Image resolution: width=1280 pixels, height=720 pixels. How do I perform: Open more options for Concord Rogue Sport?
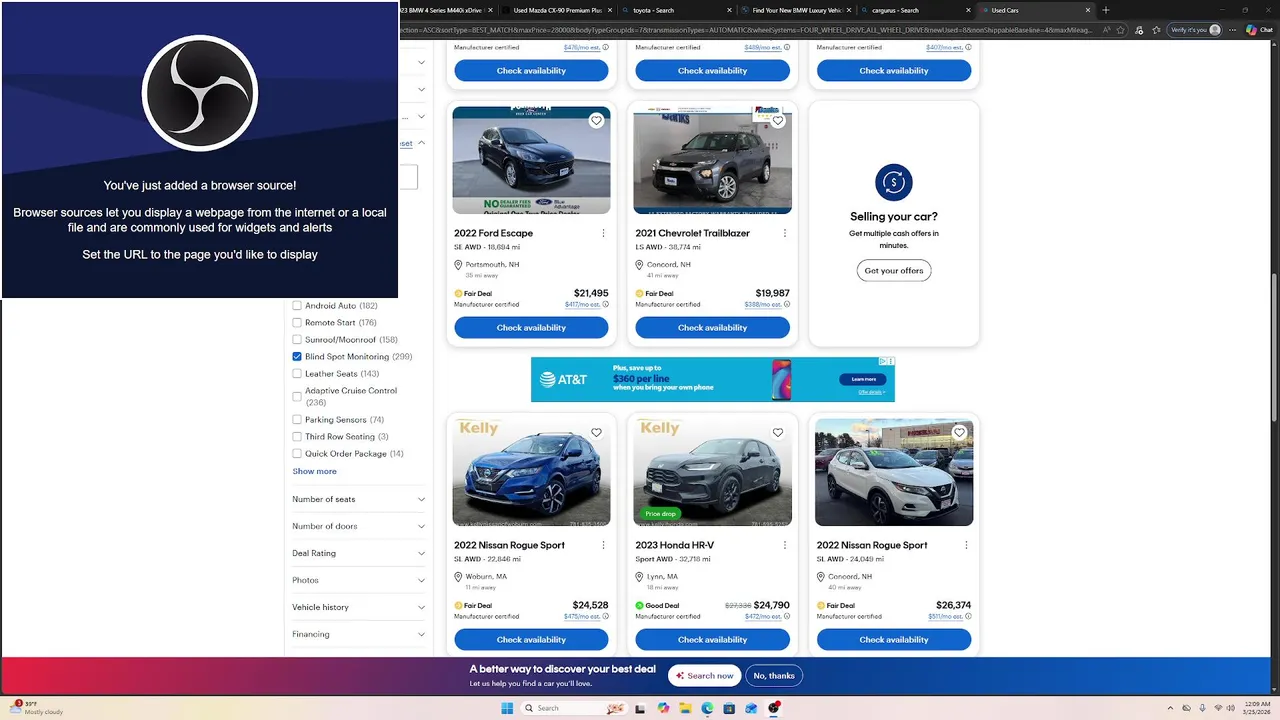pyautogui.click(x=966, y=545)
